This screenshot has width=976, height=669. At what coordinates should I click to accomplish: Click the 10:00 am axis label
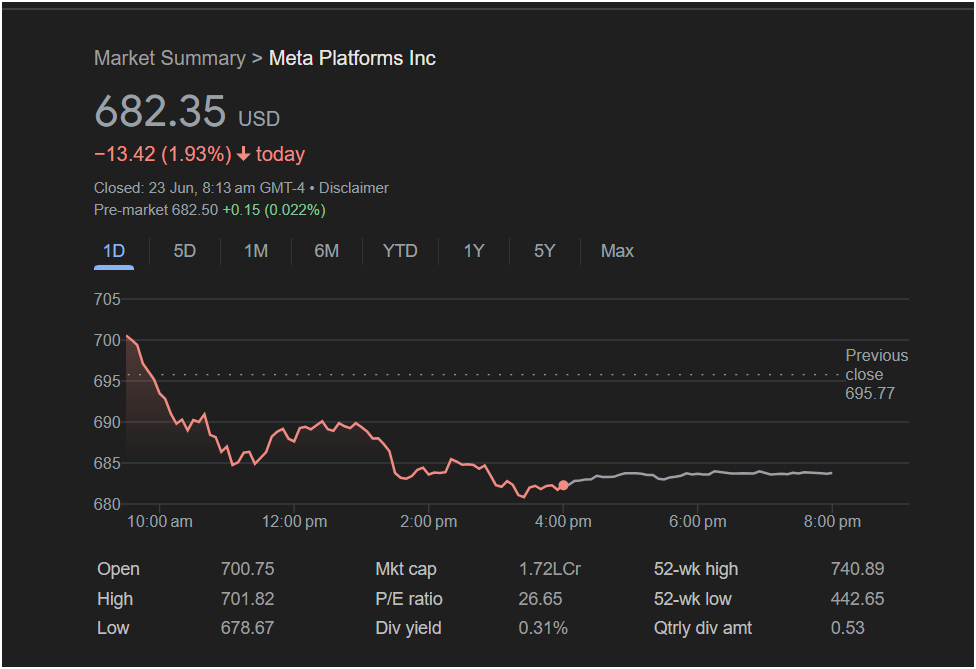[160, 522]
